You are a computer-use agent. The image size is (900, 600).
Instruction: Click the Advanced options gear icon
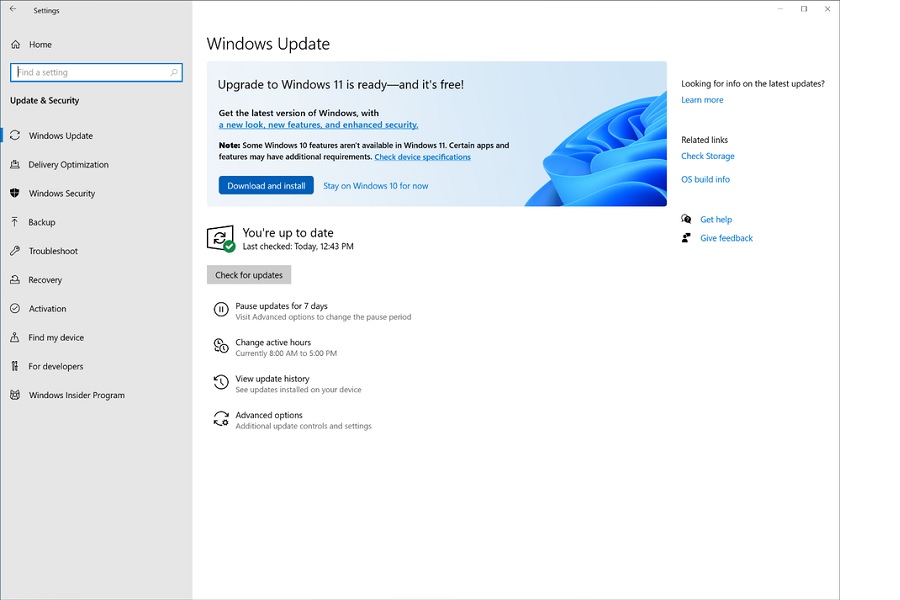click(x=221, y=419)
